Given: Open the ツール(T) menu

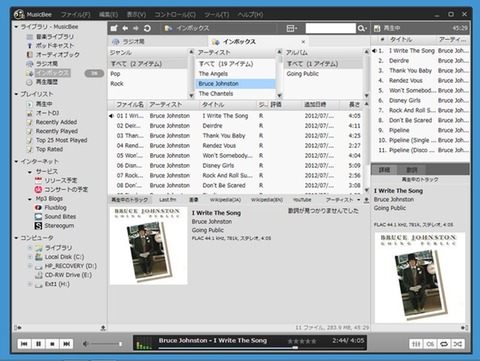Looking at the screenshot, I should pyautogui.click(x=217, y=15).
